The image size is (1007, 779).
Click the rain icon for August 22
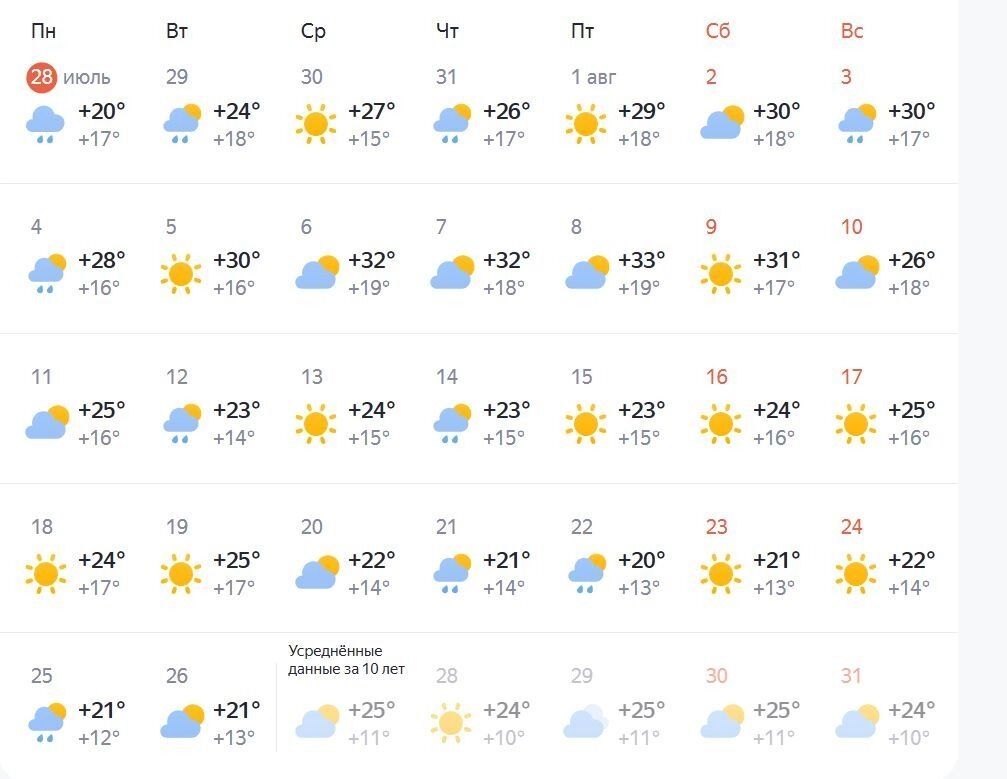[586, 573]
